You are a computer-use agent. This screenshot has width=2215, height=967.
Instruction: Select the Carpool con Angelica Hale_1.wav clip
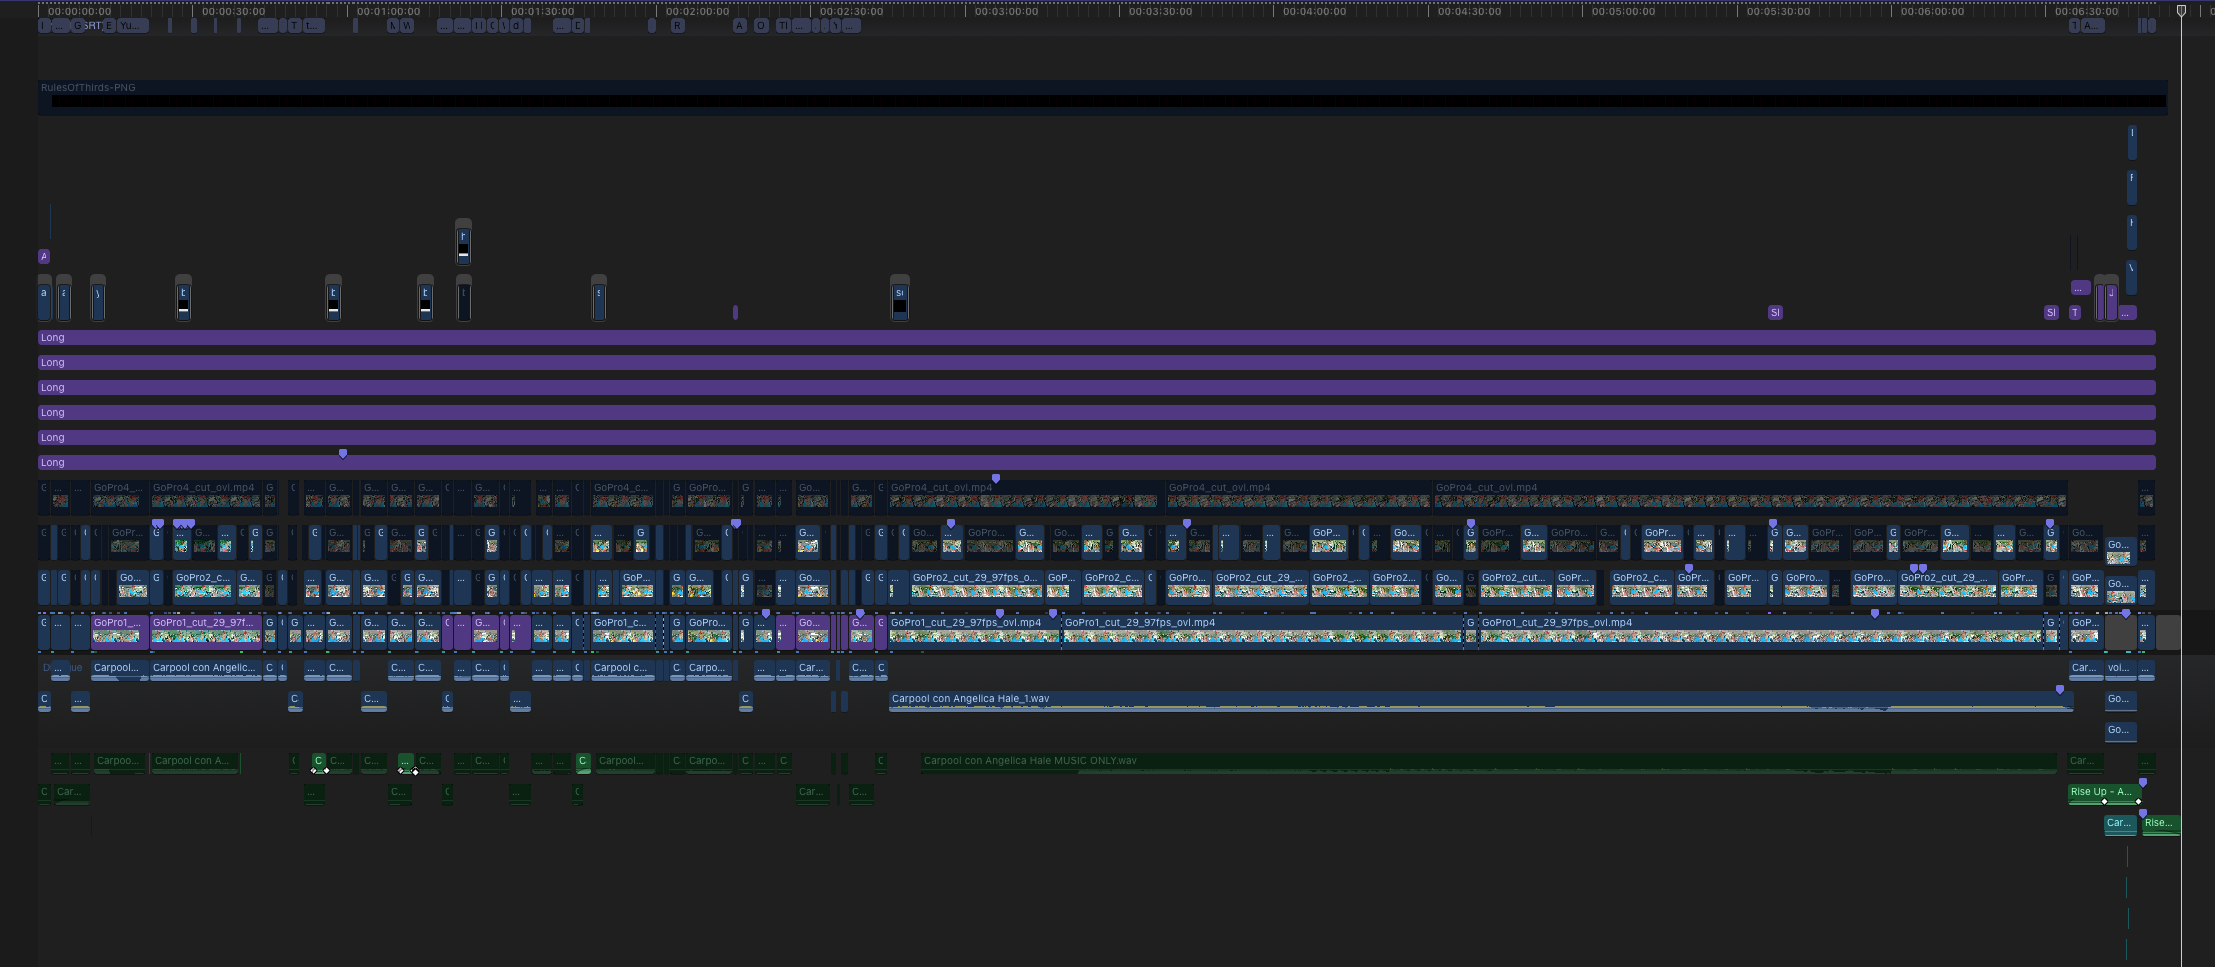click(x=1481, y=701)
